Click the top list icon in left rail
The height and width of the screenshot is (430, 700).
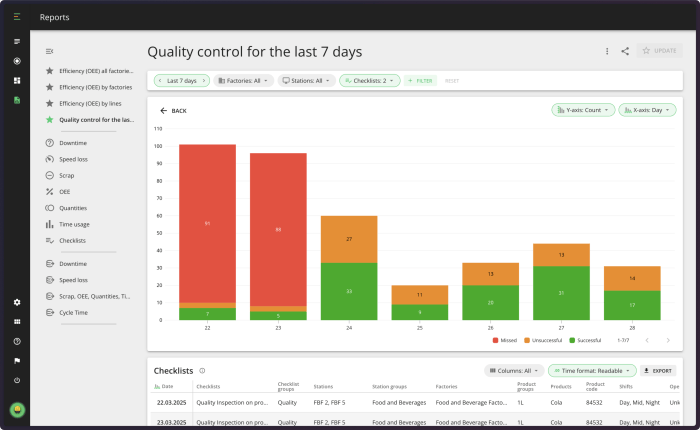tap(17, 42)
